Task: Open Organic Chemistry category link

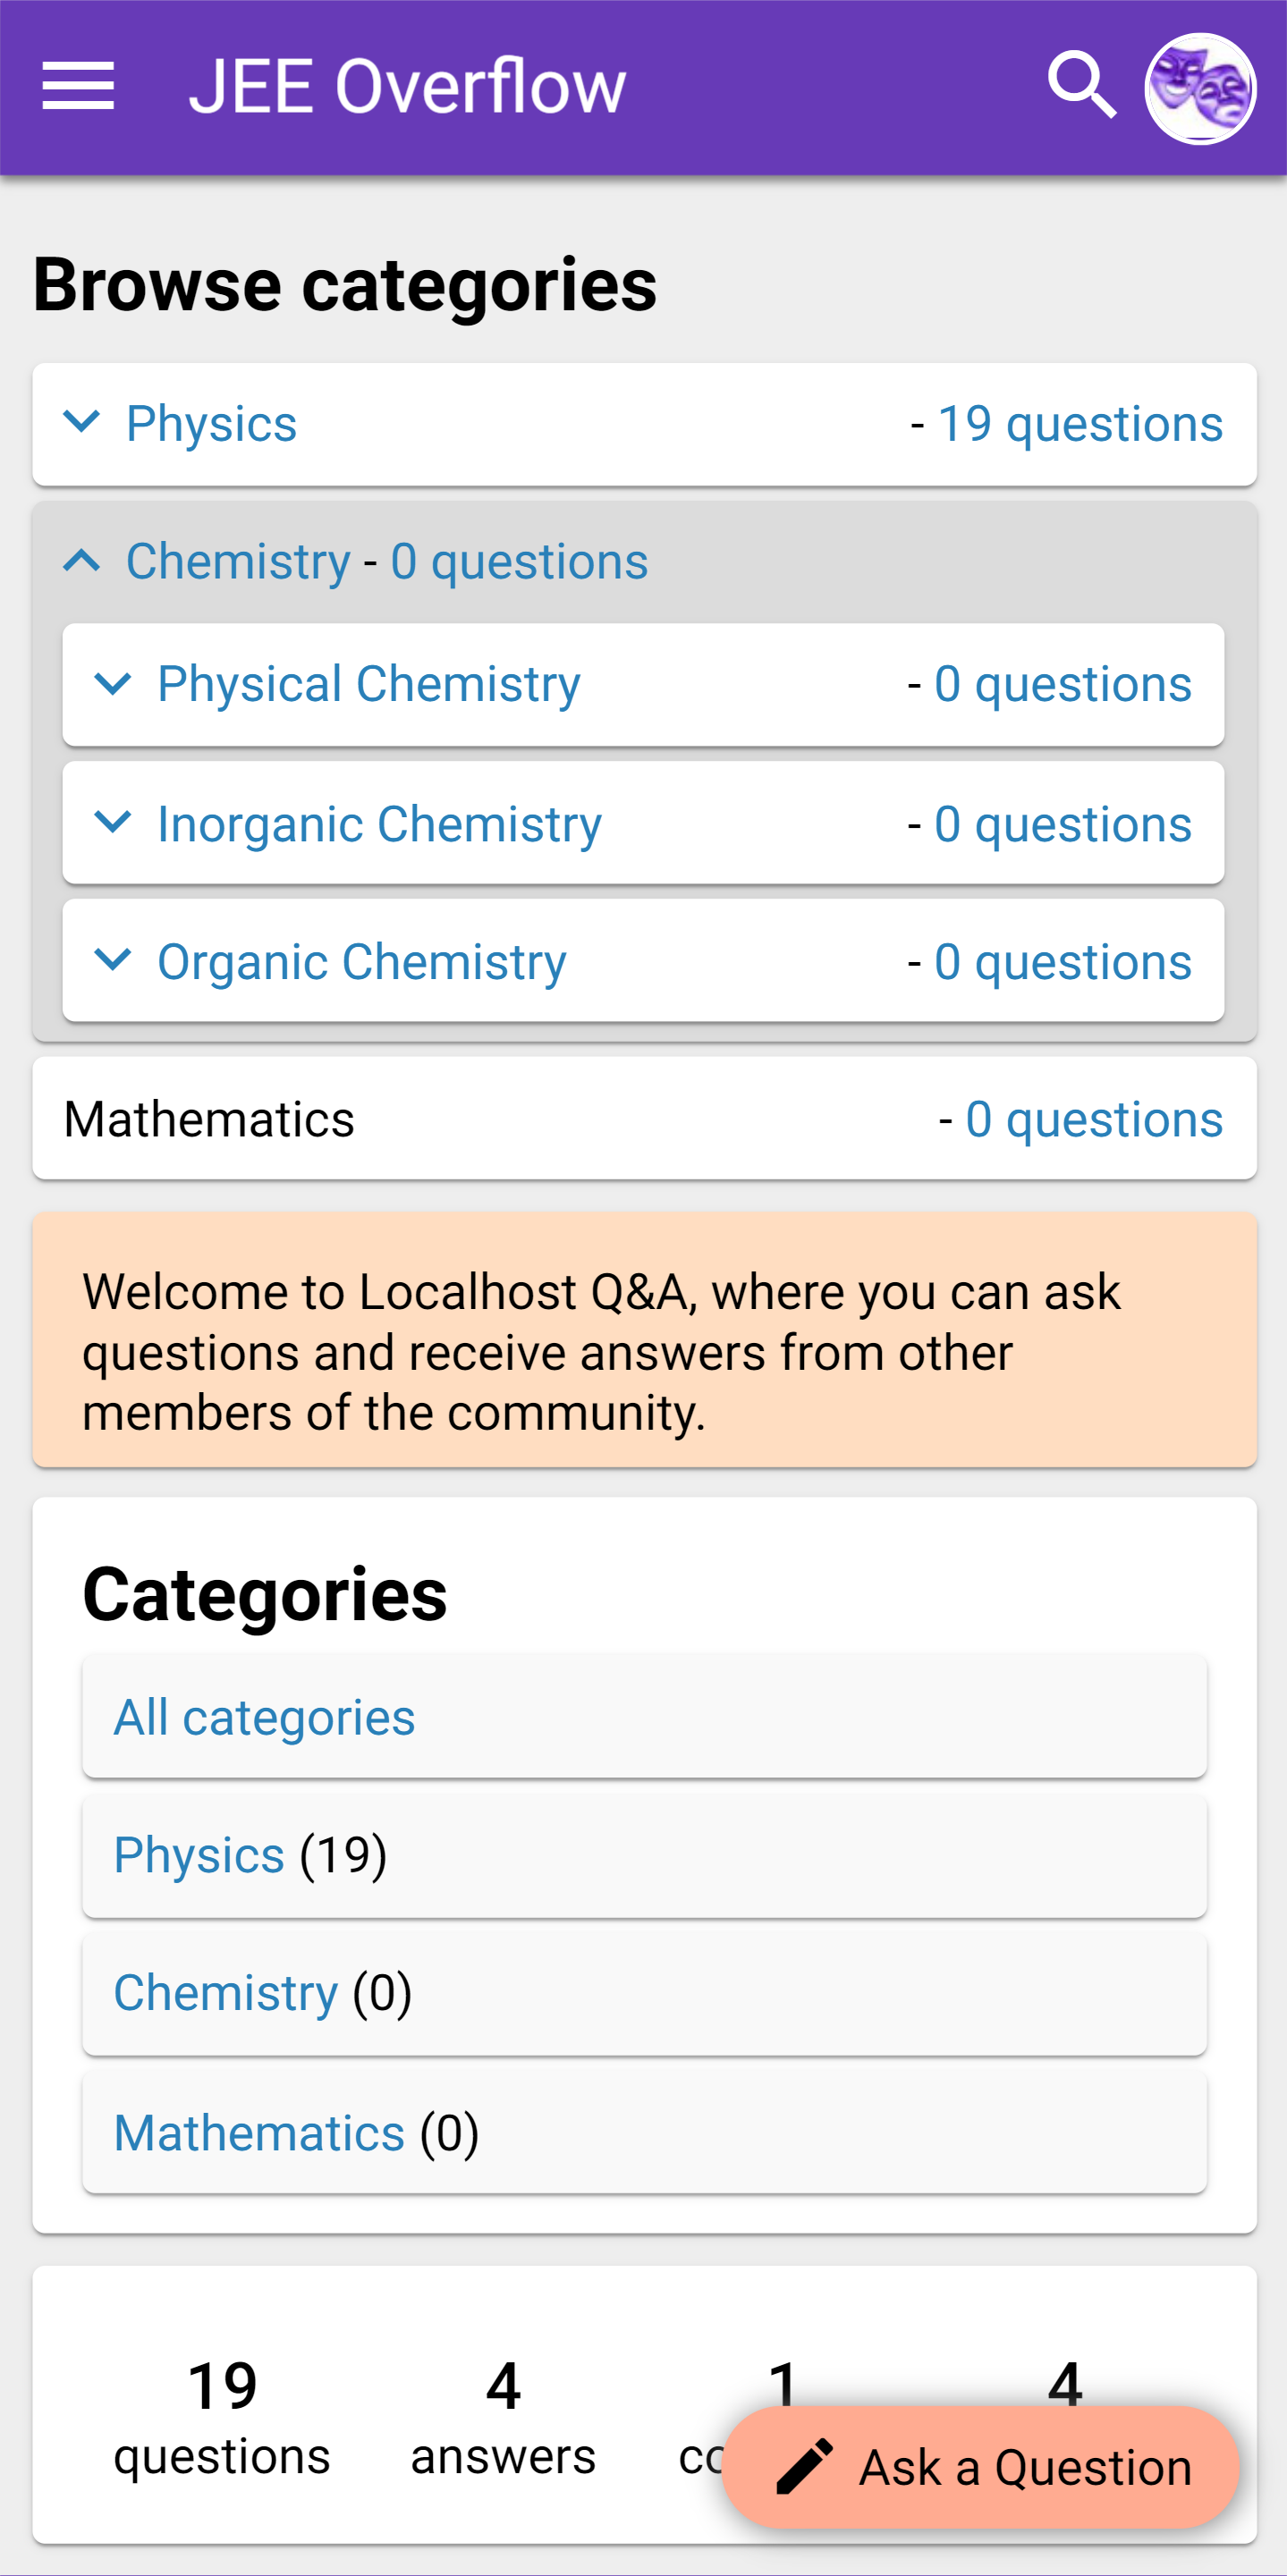Action: click(361, 962)
